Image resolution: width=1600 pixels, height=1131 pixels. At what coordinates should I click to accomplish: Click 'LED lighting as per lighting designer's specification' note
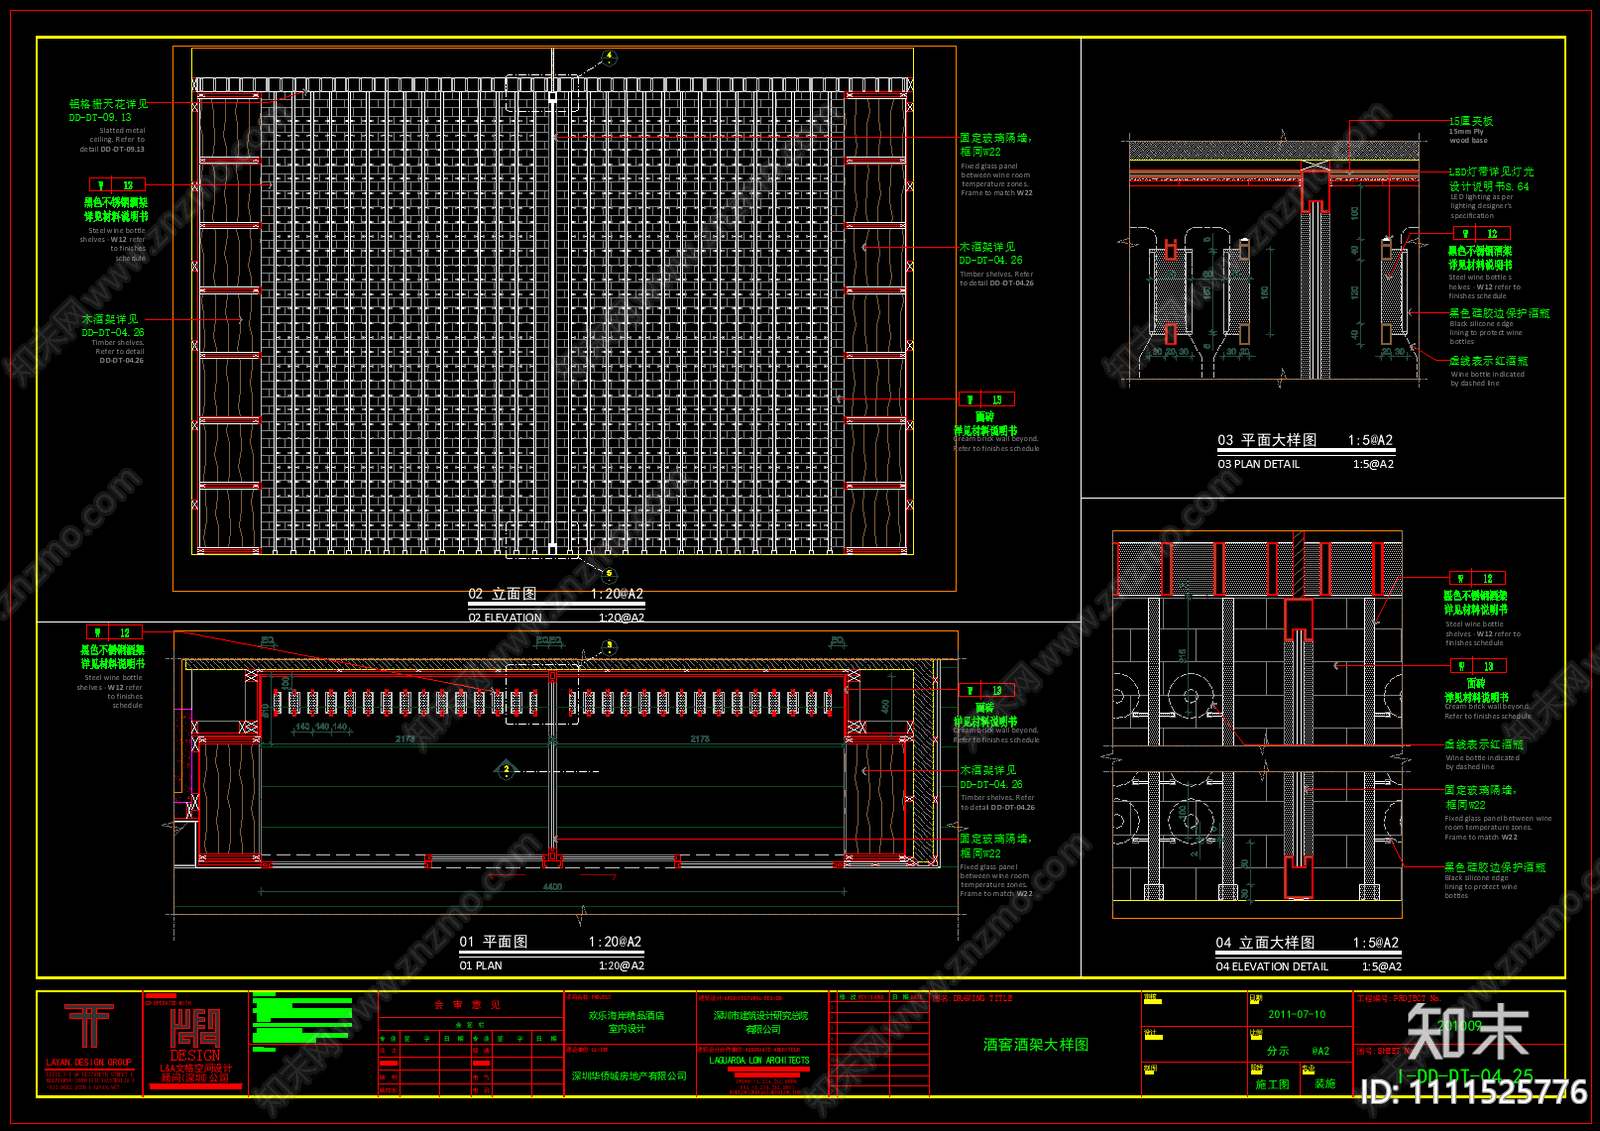(1481, 206)
